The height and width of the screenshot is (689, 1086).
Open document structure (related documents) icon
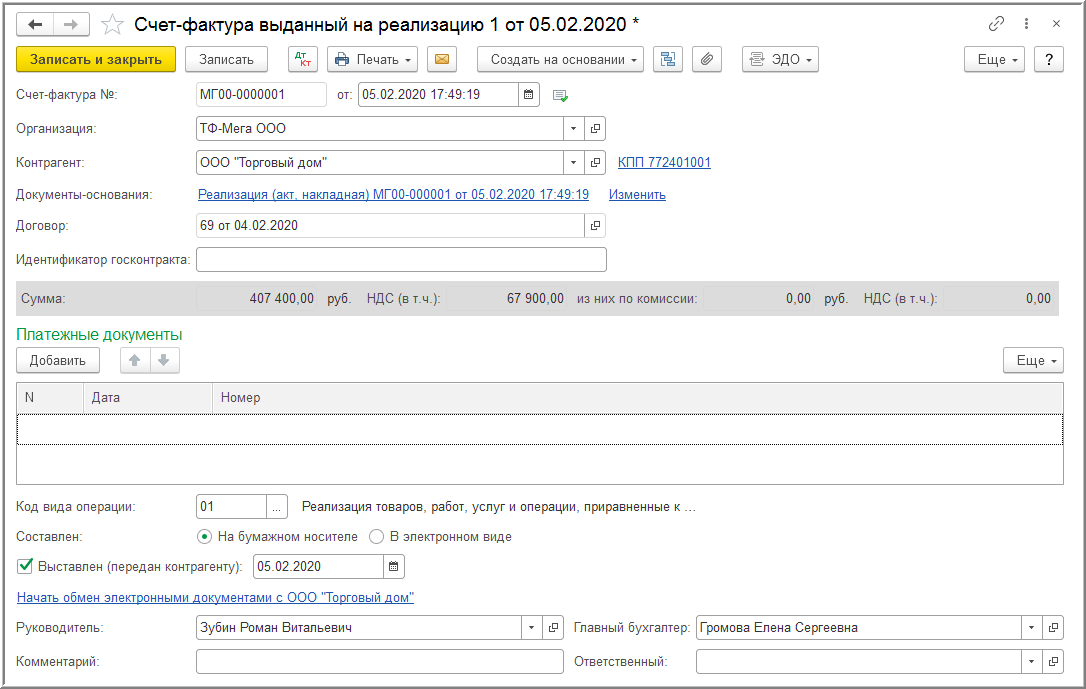click(668, 60)
